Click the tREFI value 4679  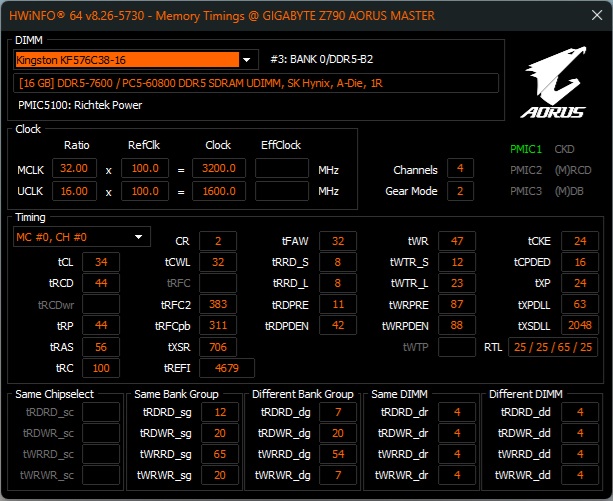point(227,368)
